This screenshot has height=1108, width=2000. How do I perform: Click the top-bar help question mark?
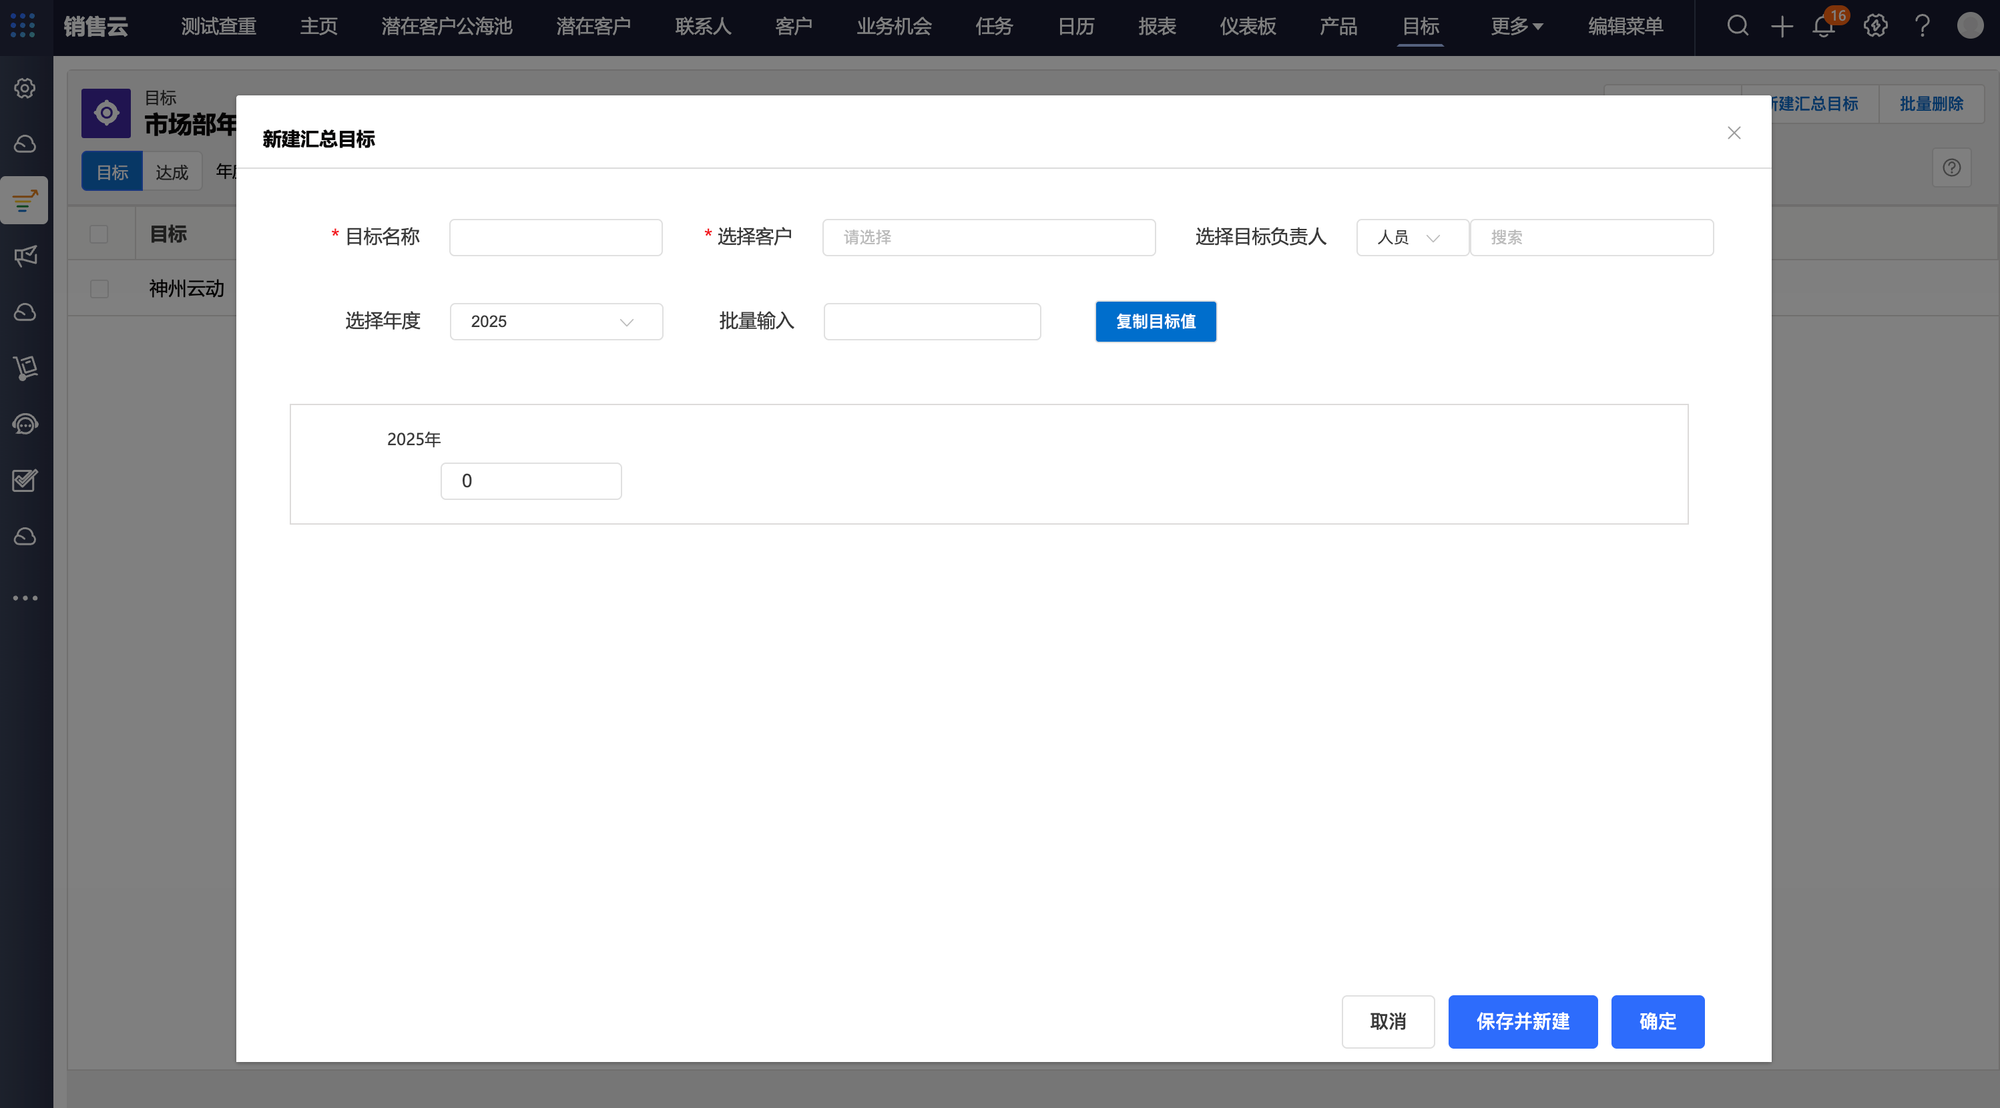tap(1922, 26)
